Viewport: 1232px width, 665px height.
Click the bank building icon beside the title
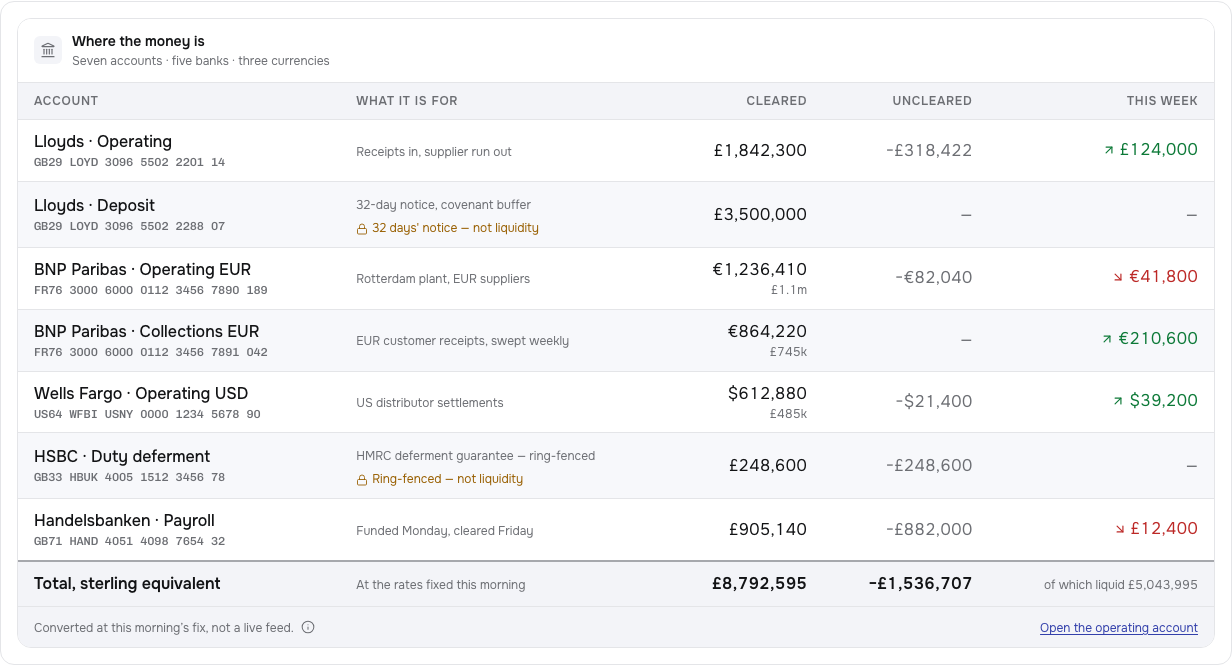pos(48,50)
